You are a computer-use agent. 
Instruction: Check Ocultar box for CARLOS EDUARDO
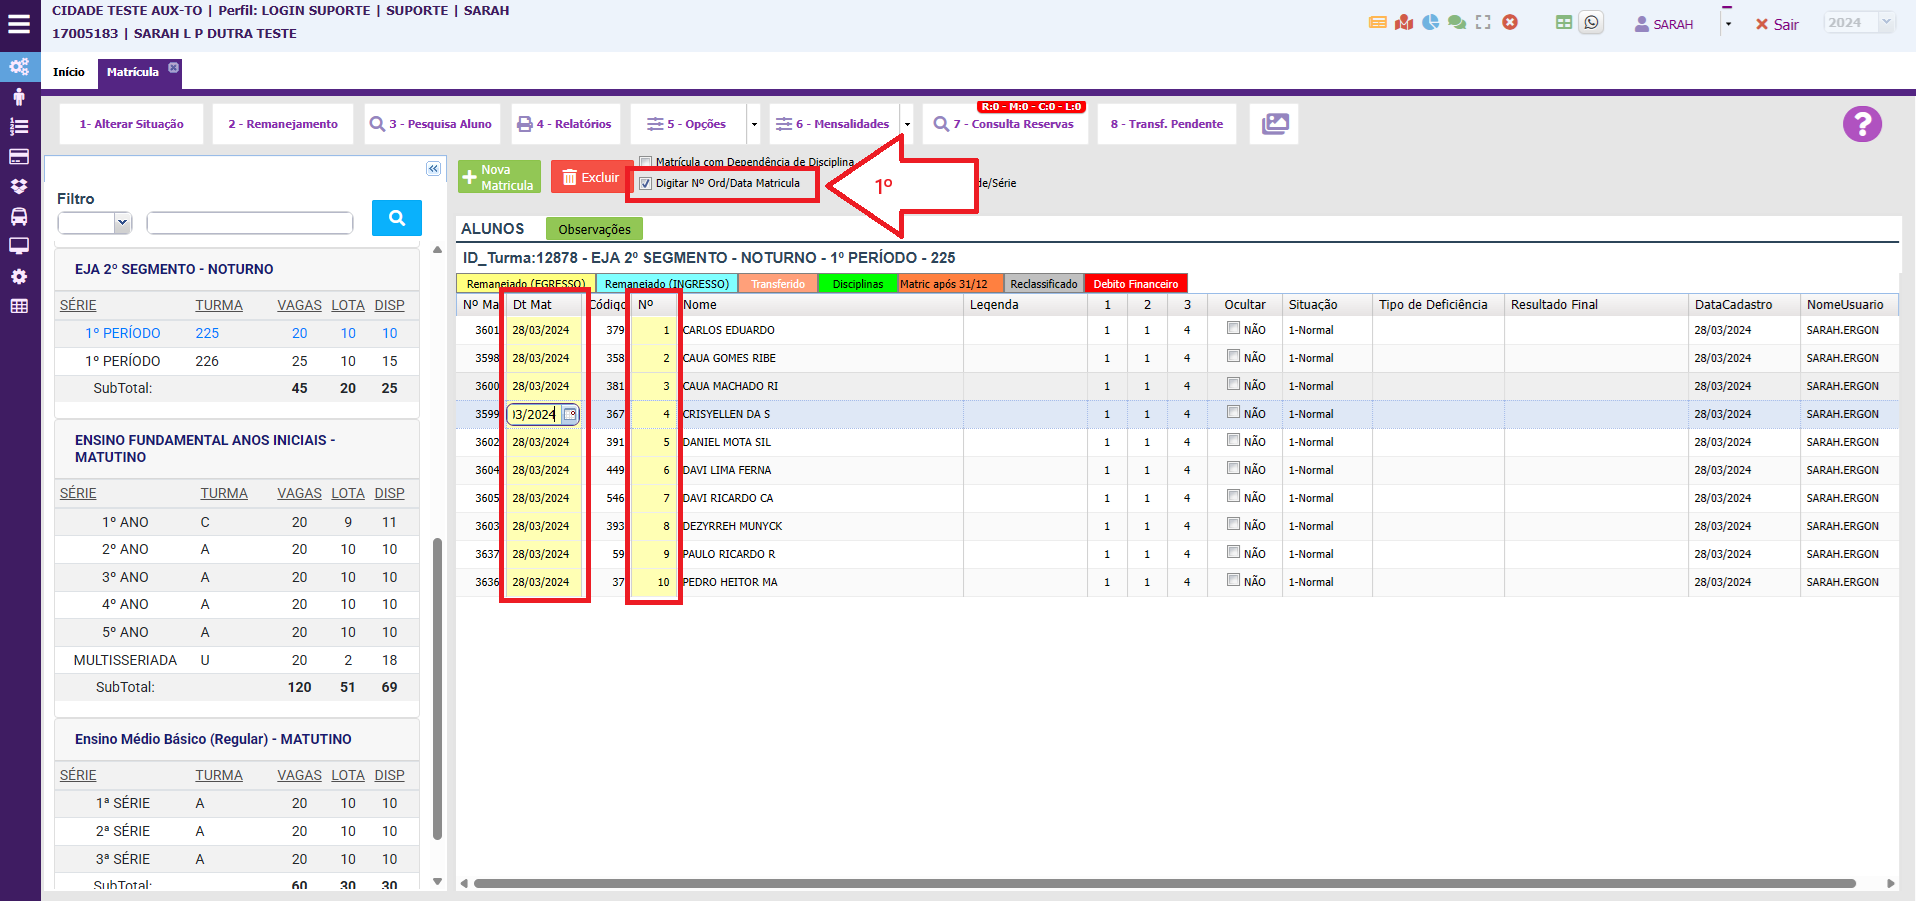[x=1233, y=328]
